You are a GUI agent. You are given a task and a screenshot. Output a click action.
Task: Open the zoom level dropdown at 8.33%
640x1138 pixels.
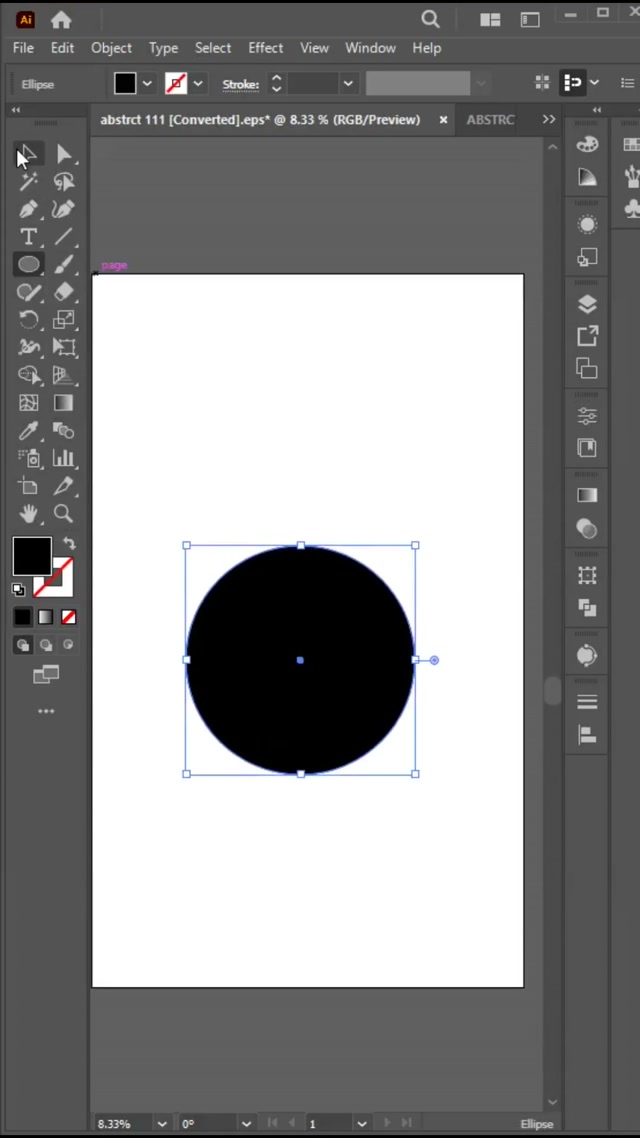pos(161,1124)
